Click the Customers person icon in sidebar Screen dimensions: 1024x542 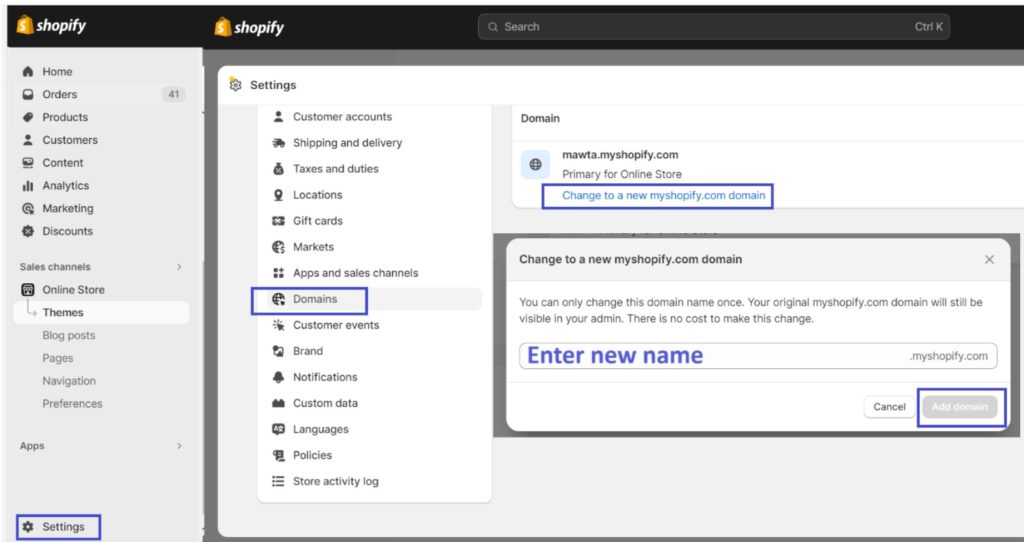pyautogui.click(x=27, y=140)
